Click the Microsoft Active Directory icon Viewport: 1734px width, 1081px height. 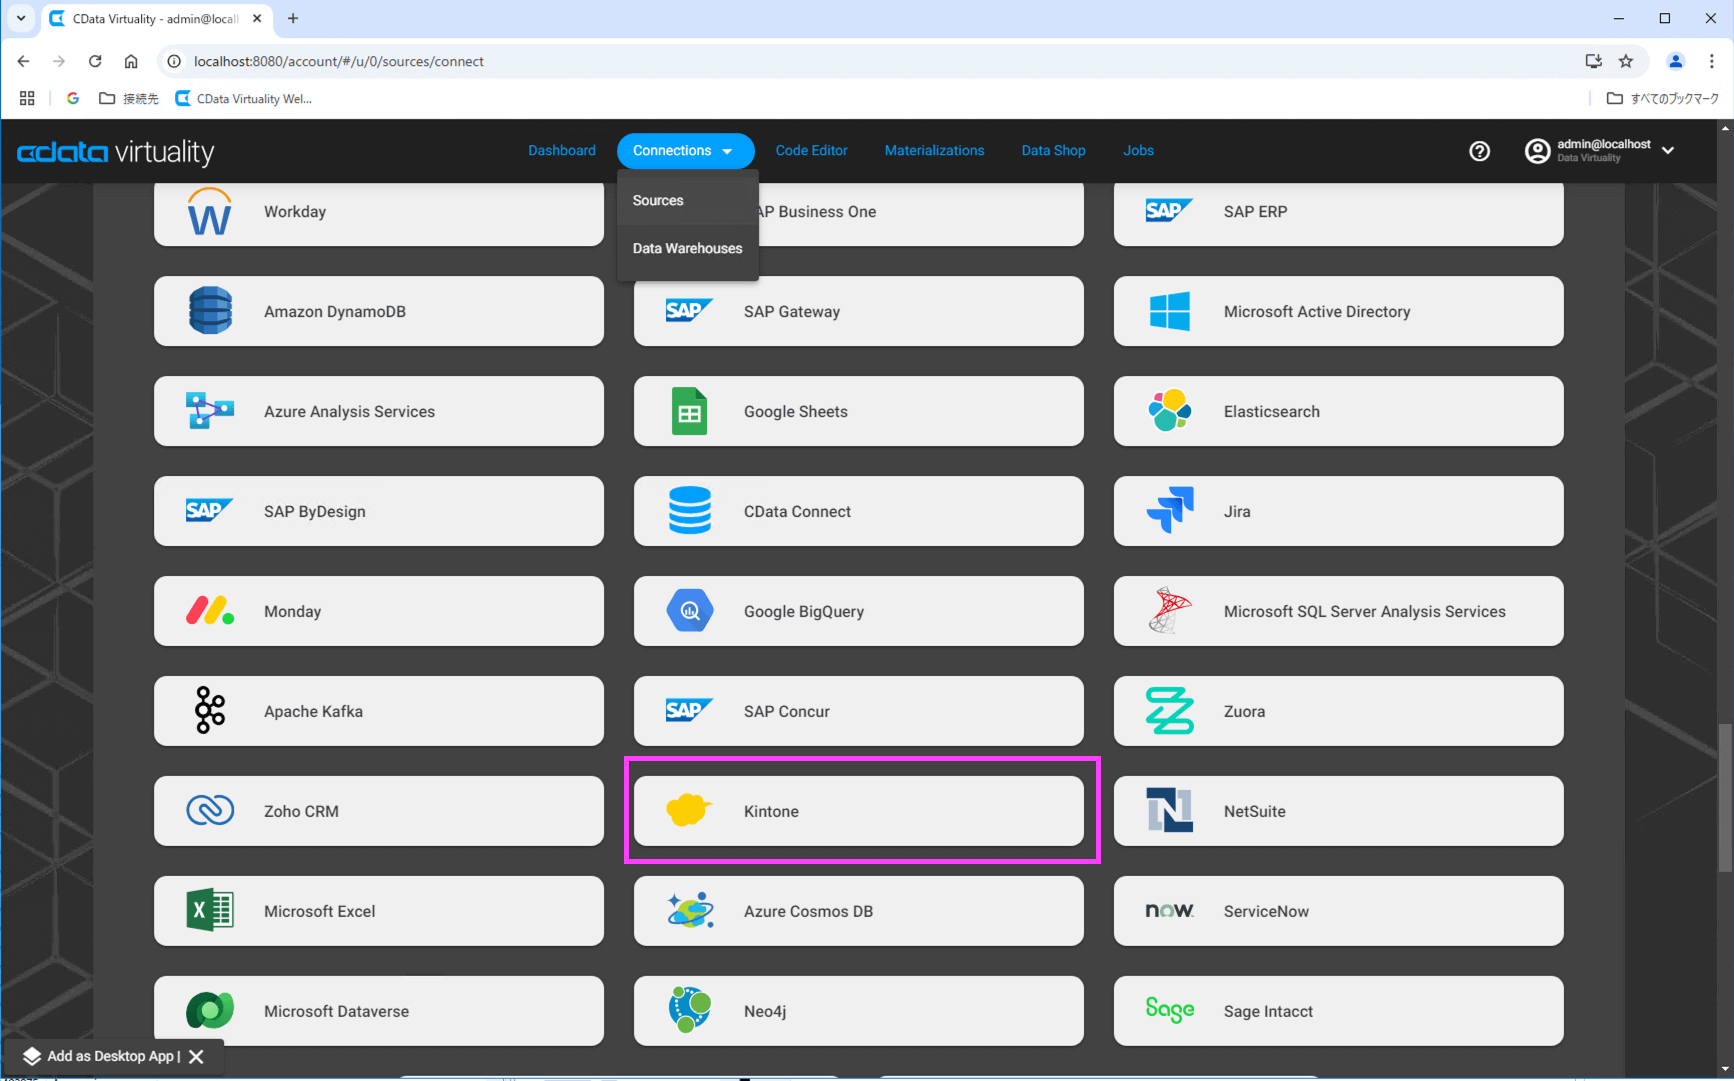[x=1170, y=311]
